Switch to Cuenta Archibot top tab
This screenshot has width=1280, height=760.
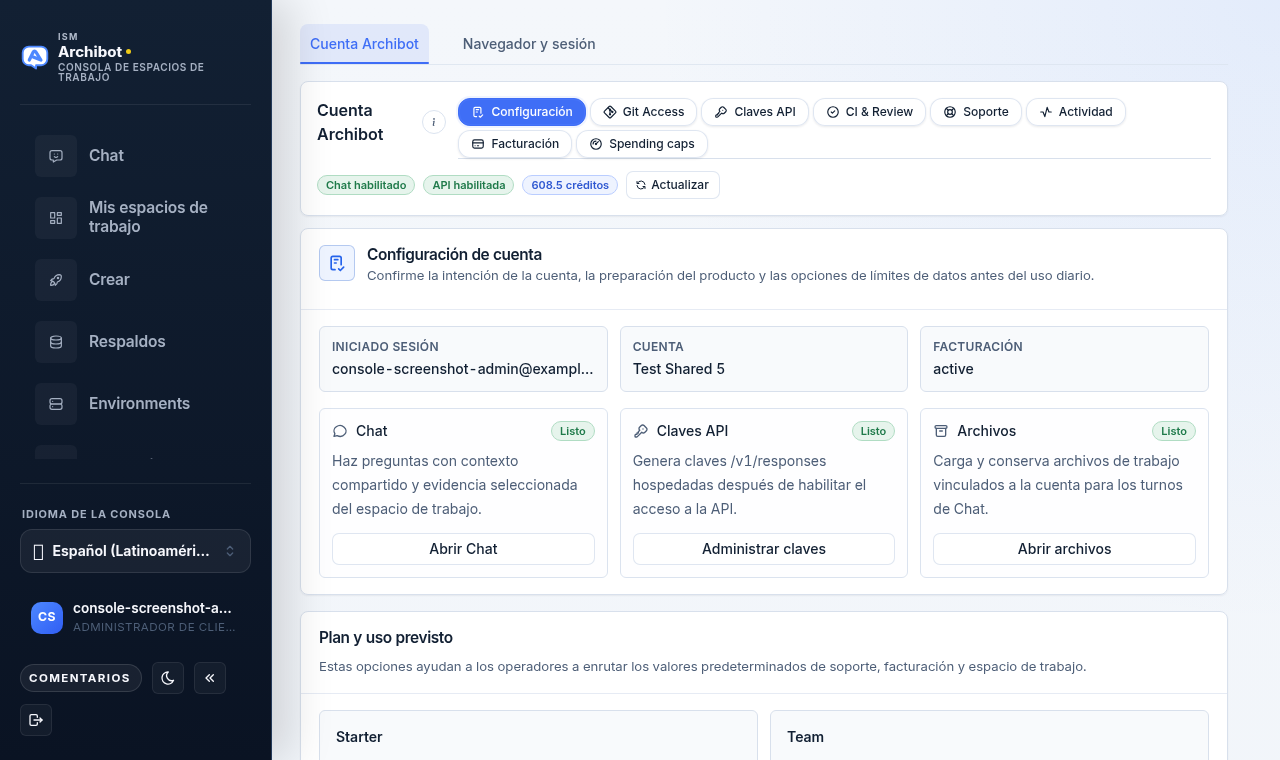(364, 44)
